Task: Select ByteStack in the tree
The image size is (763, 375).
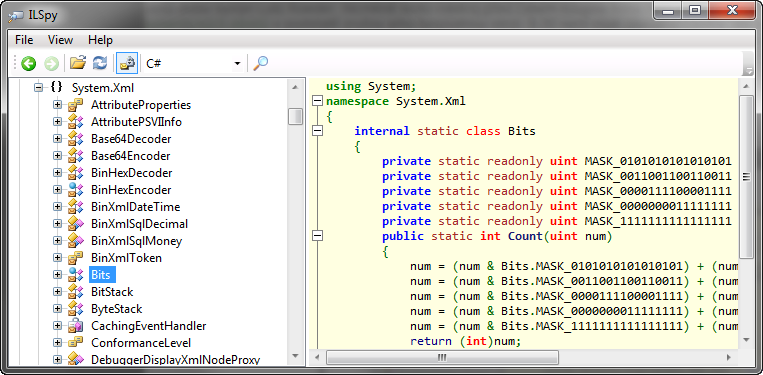Action: [116, 309]
